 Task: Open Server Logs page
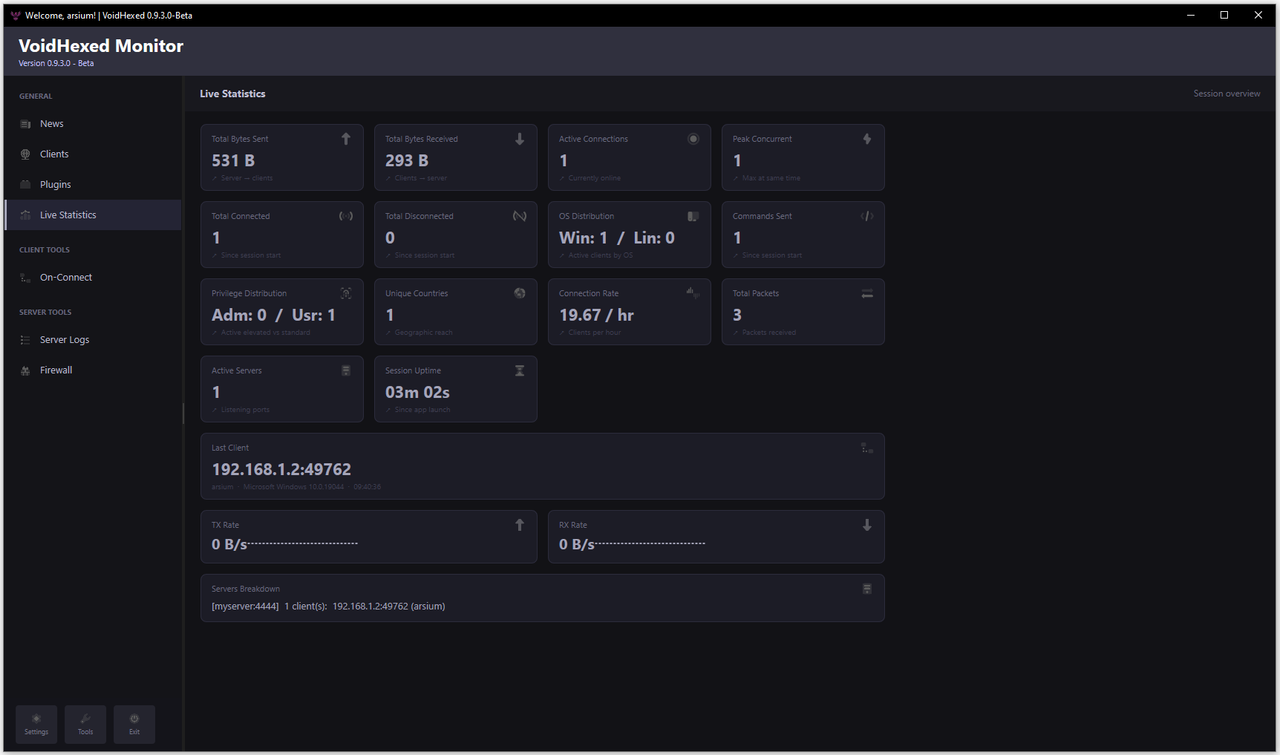coord(92,340)
